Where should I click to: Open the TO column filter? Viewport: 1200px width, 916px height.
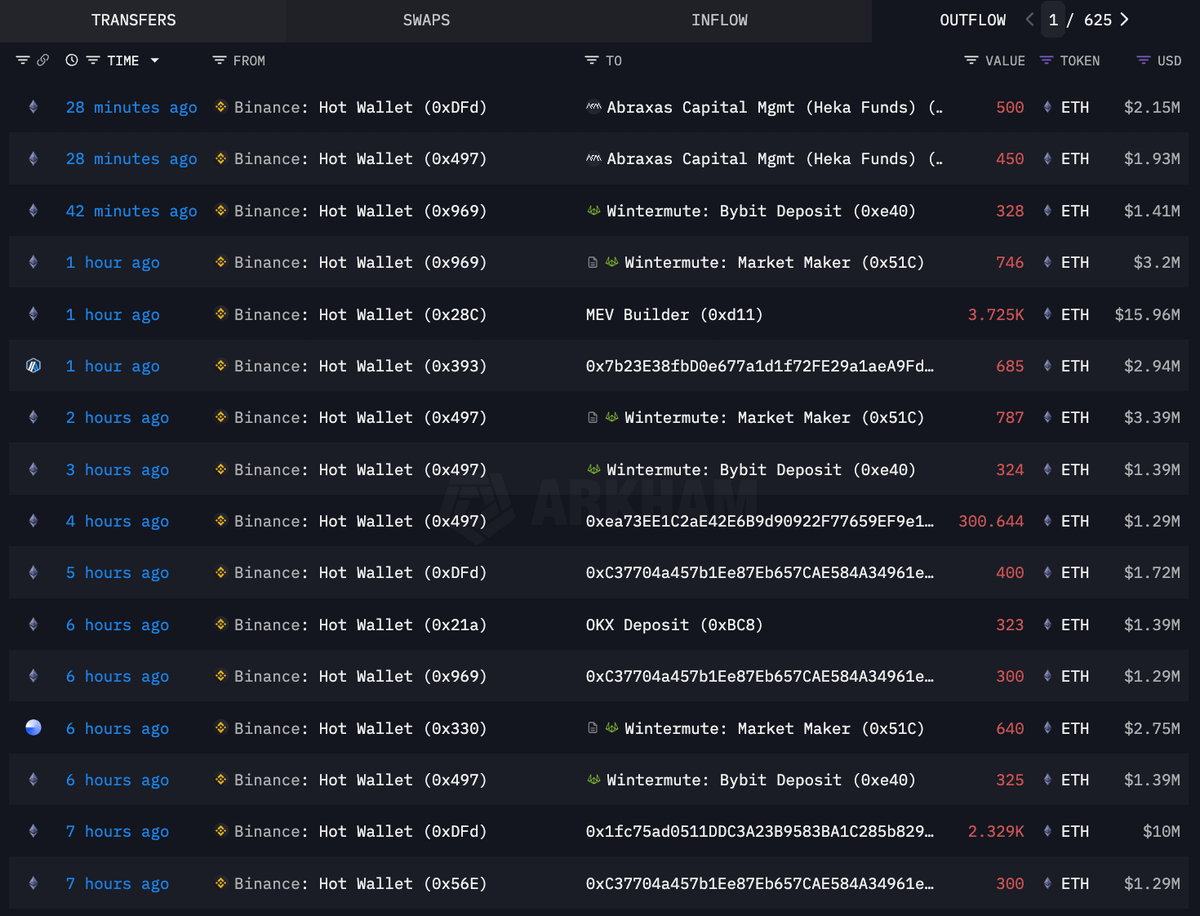pyautogui.click(x=592, y=61)
